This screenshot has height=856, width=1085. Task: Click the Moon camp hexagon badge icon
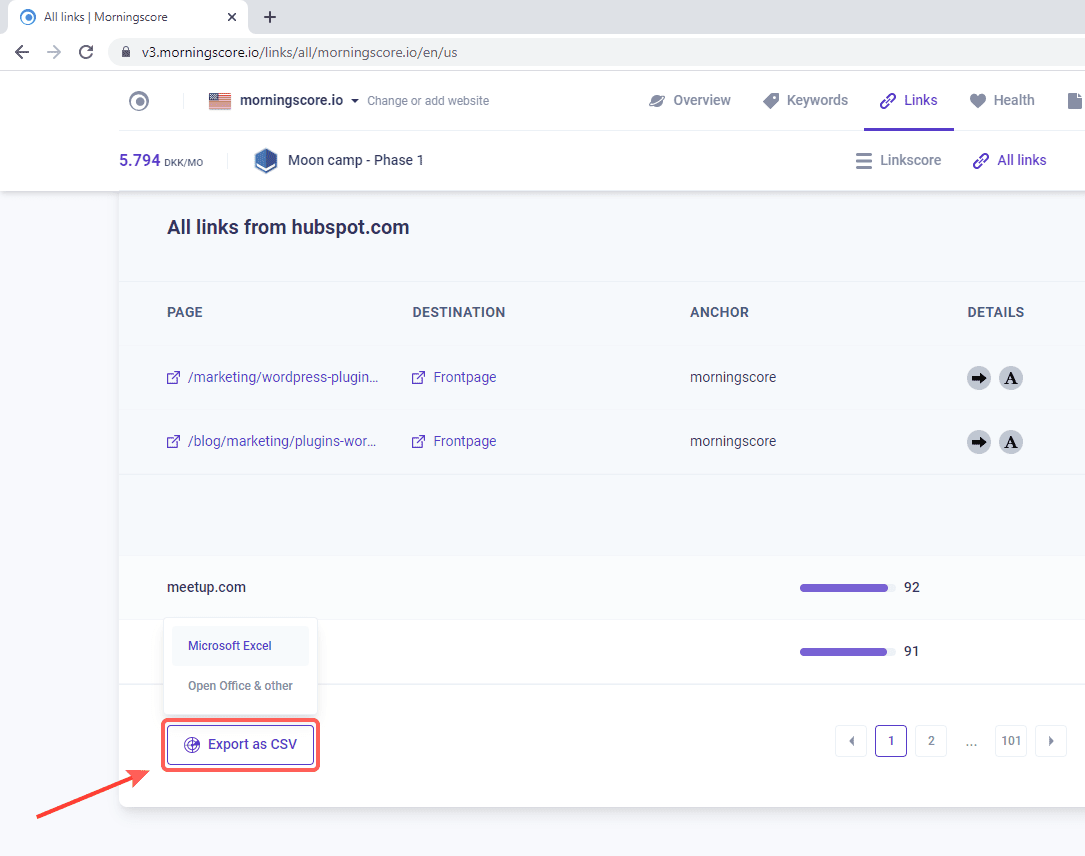(x=265, y=160)
